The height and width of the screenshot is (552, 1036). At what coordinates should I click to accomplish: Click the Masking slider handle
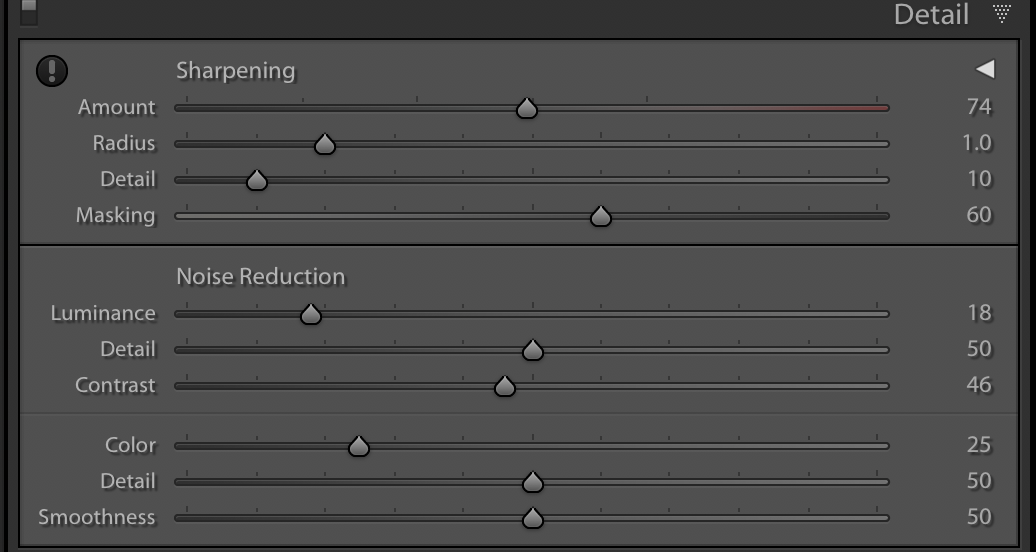[x=601, y=216]
